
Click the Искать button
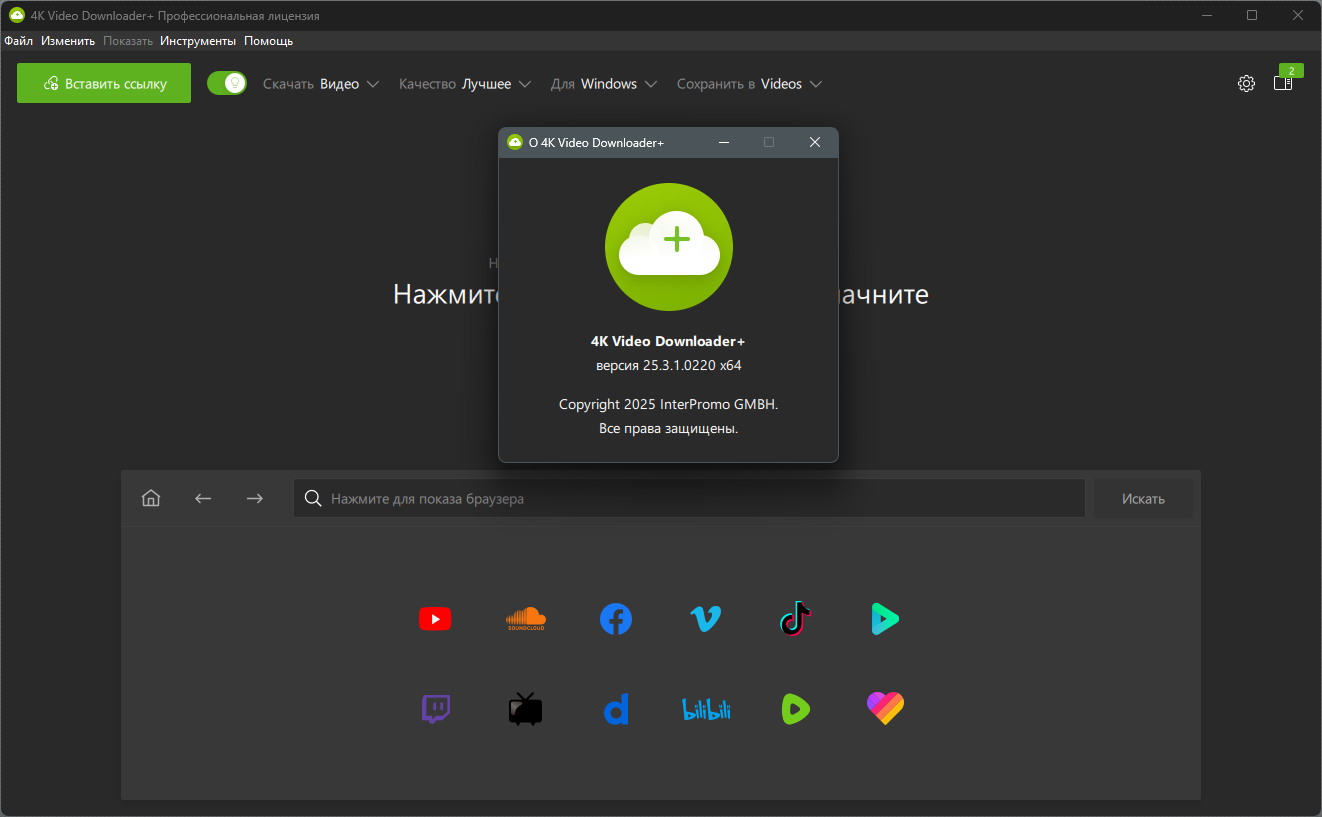point(1143,498)
